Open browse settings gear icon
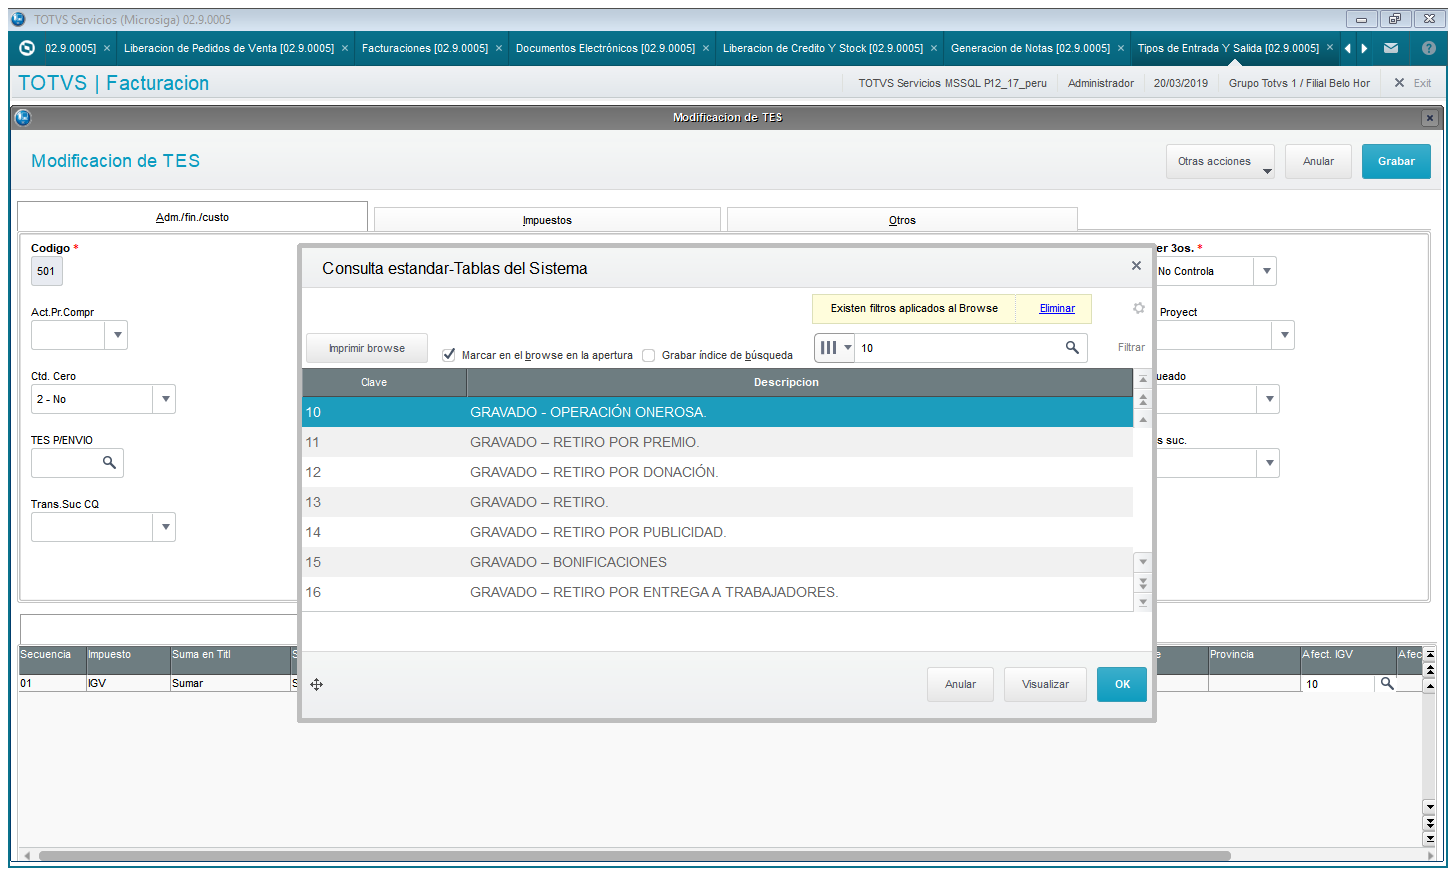The image size is (1456, 876). click(x=1138, y=308)
